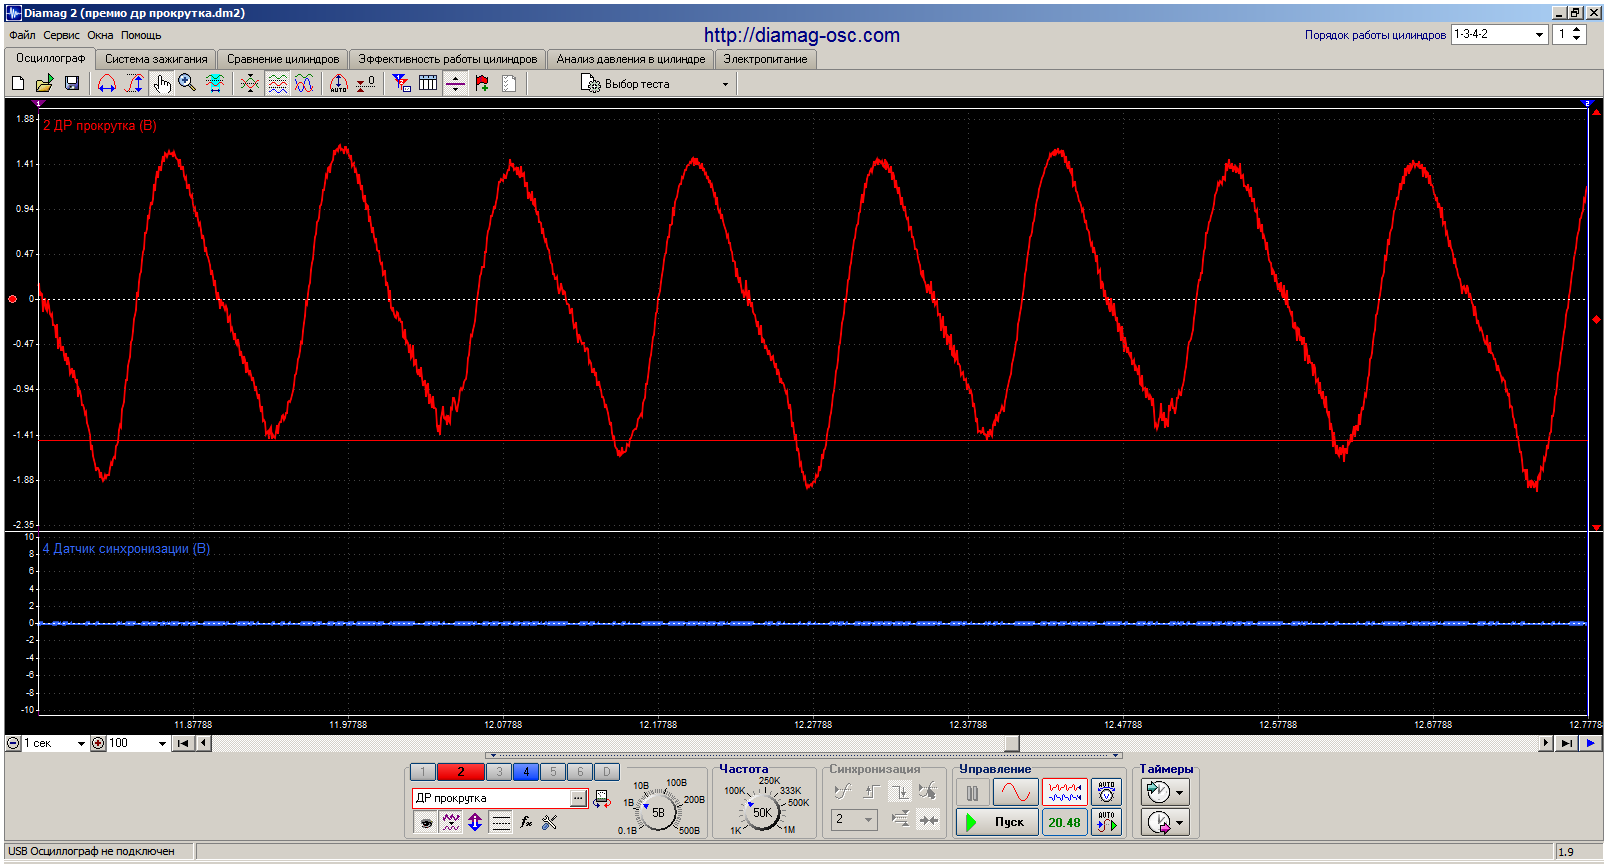Toggle channel visibility with the eye icon

(426, 822)
